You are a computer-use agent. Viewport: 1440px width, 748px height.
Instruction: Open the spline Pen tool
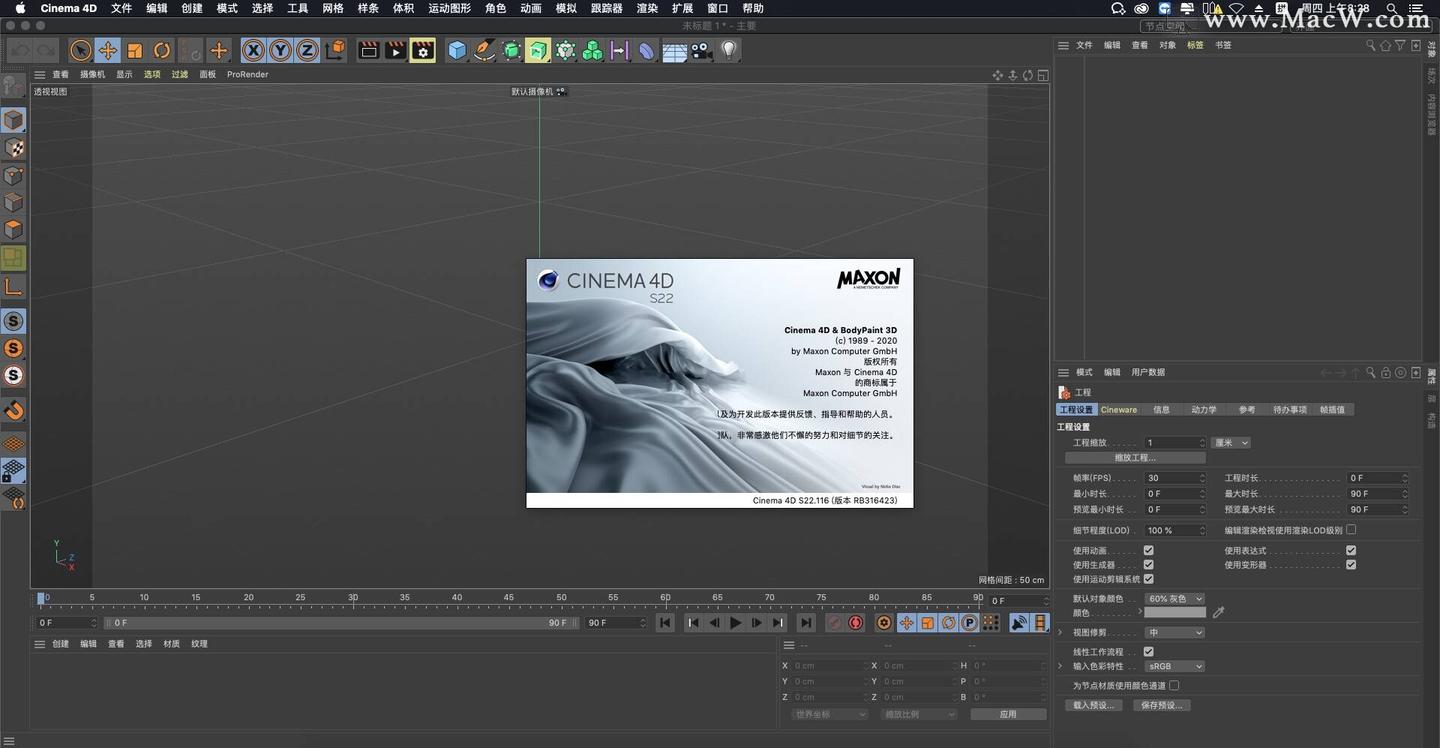coord(484,50)
